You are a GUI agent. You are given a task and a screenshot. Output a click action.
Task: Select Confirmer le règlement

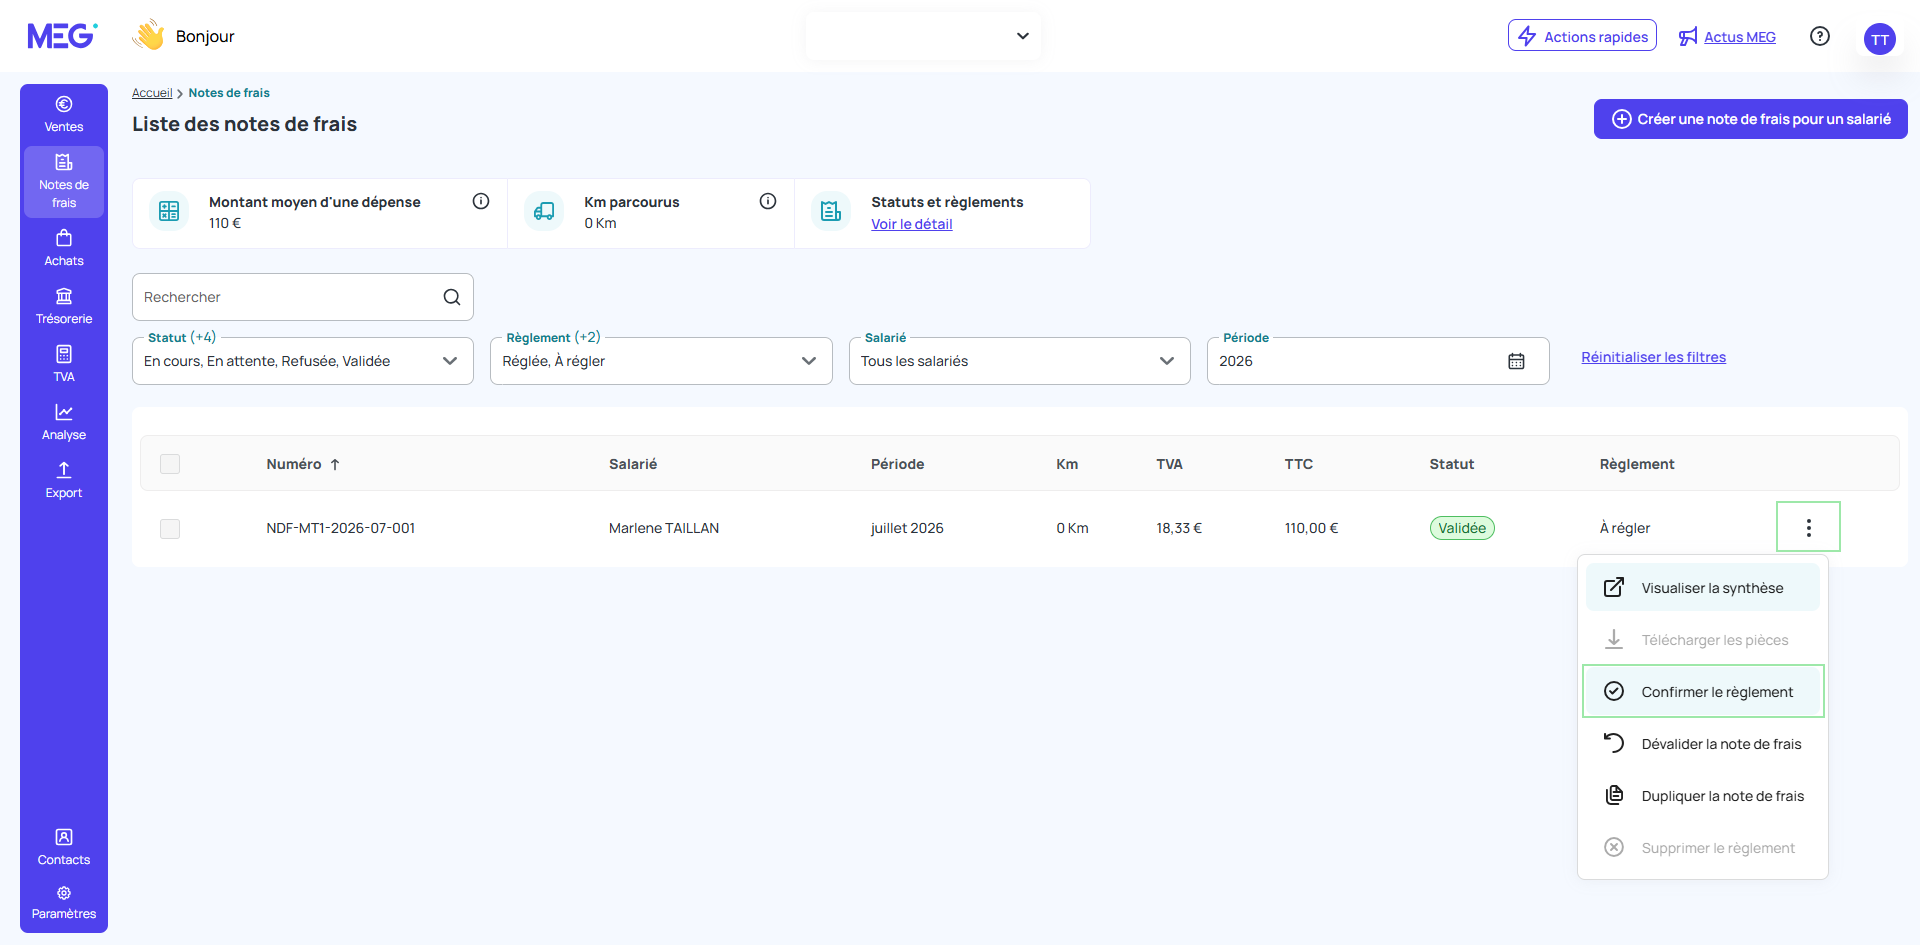click(x=1703, y=692)
